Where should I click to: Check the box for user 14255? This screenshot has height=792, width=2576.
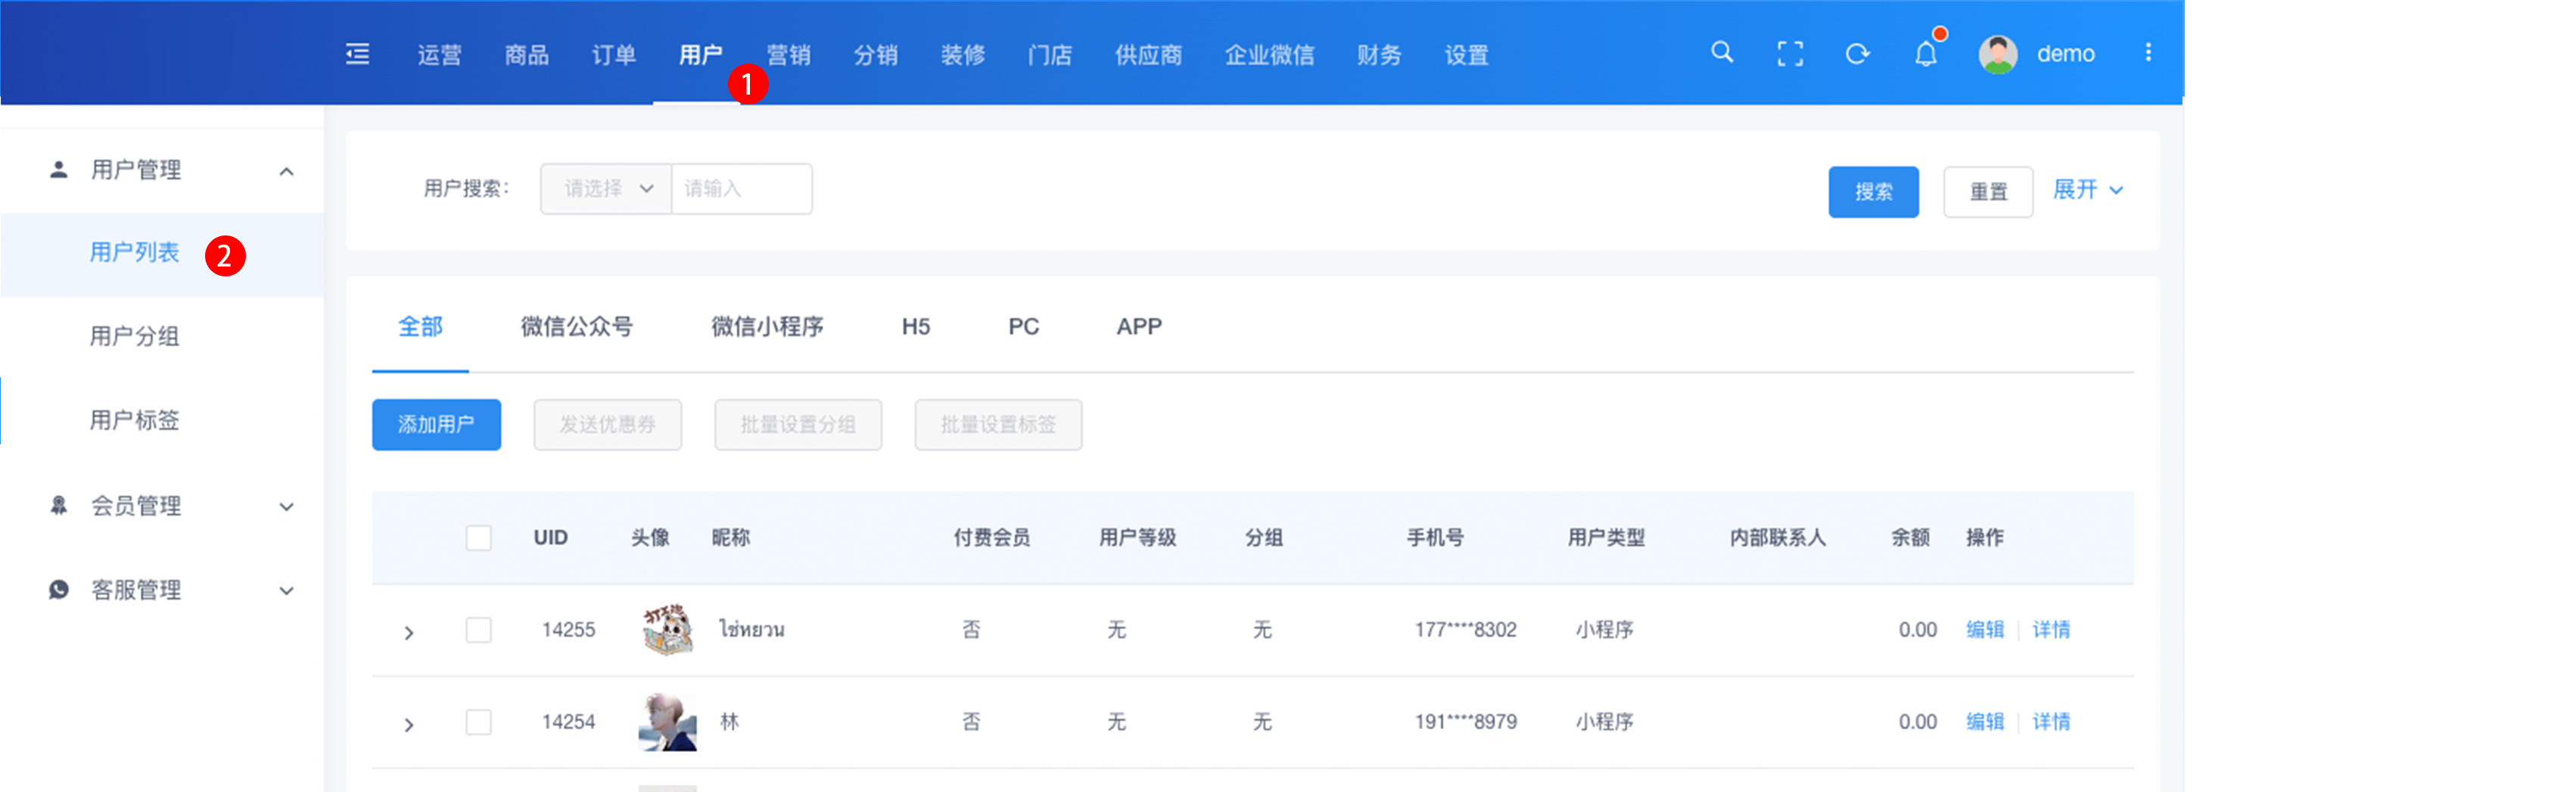coord(479,630)
